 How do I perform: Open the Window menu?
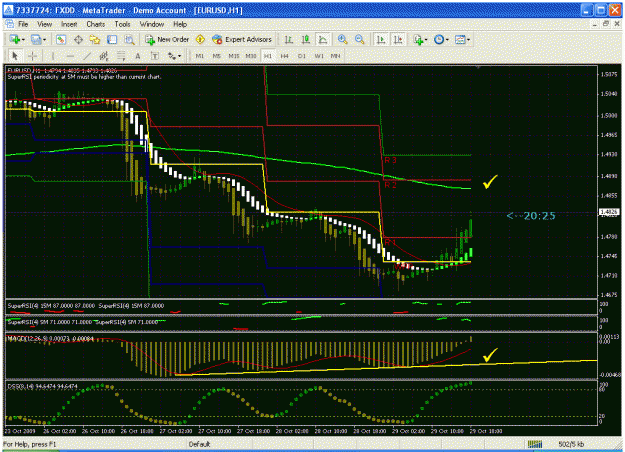(x=152, y=24)
